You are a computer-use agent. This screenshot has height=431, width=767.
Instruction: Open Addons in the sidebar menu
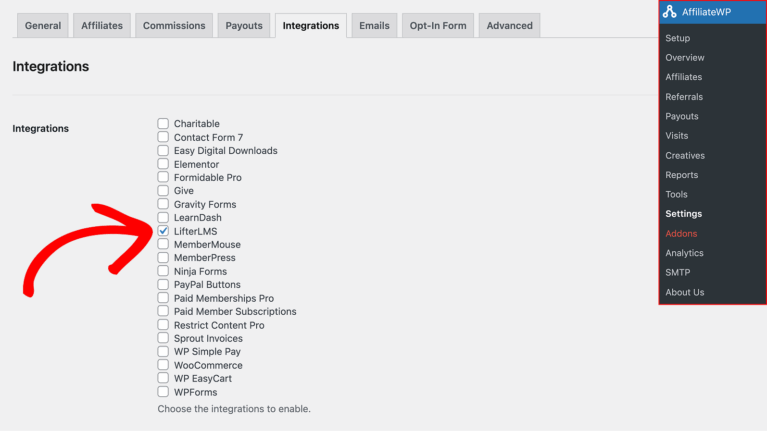[681, 234]
